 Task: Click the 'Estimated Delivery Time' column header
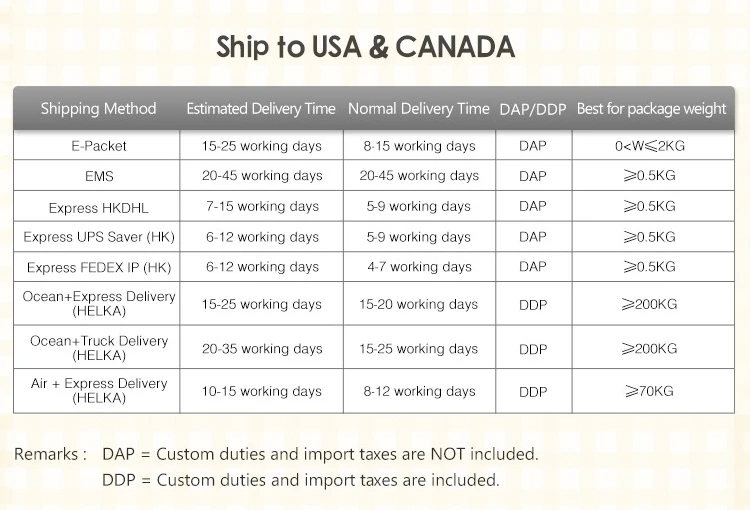[262, 108]
